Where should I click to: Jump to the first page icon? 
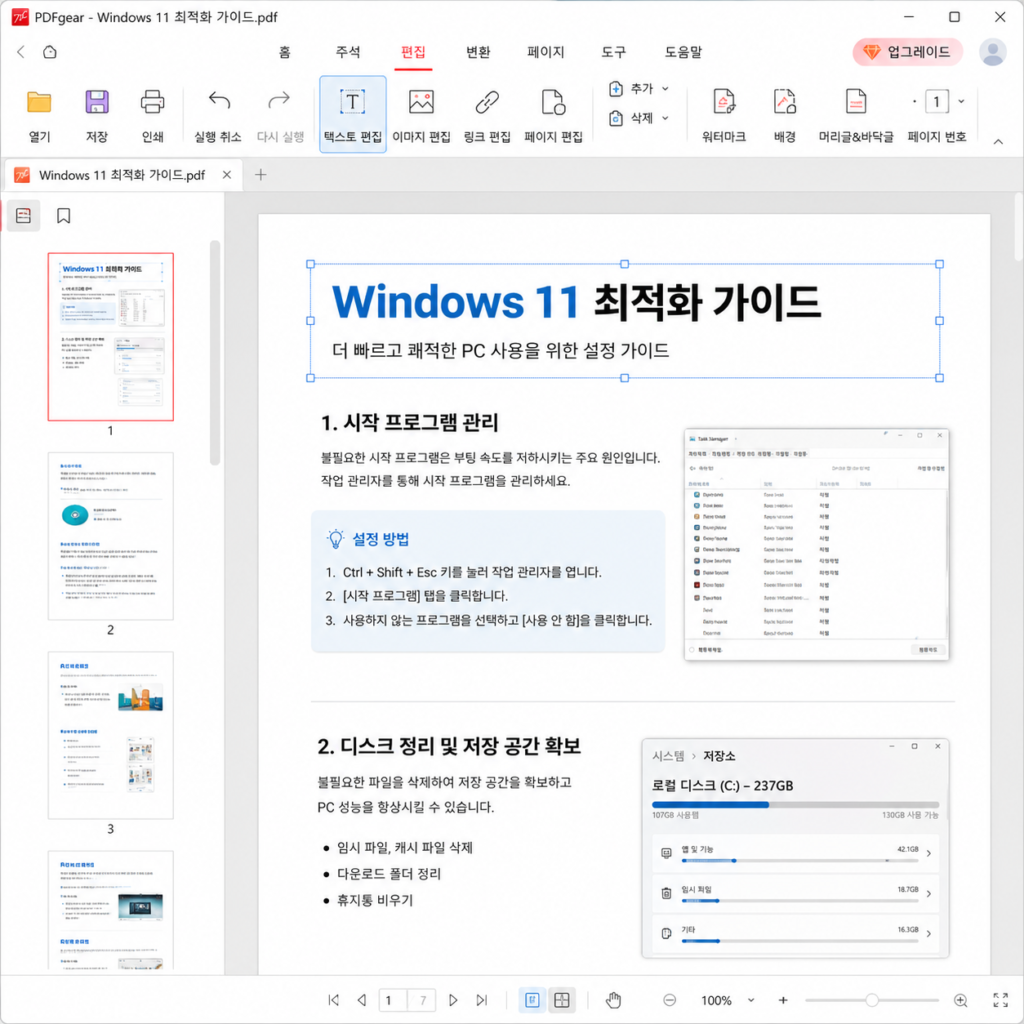pos(334,1000)
